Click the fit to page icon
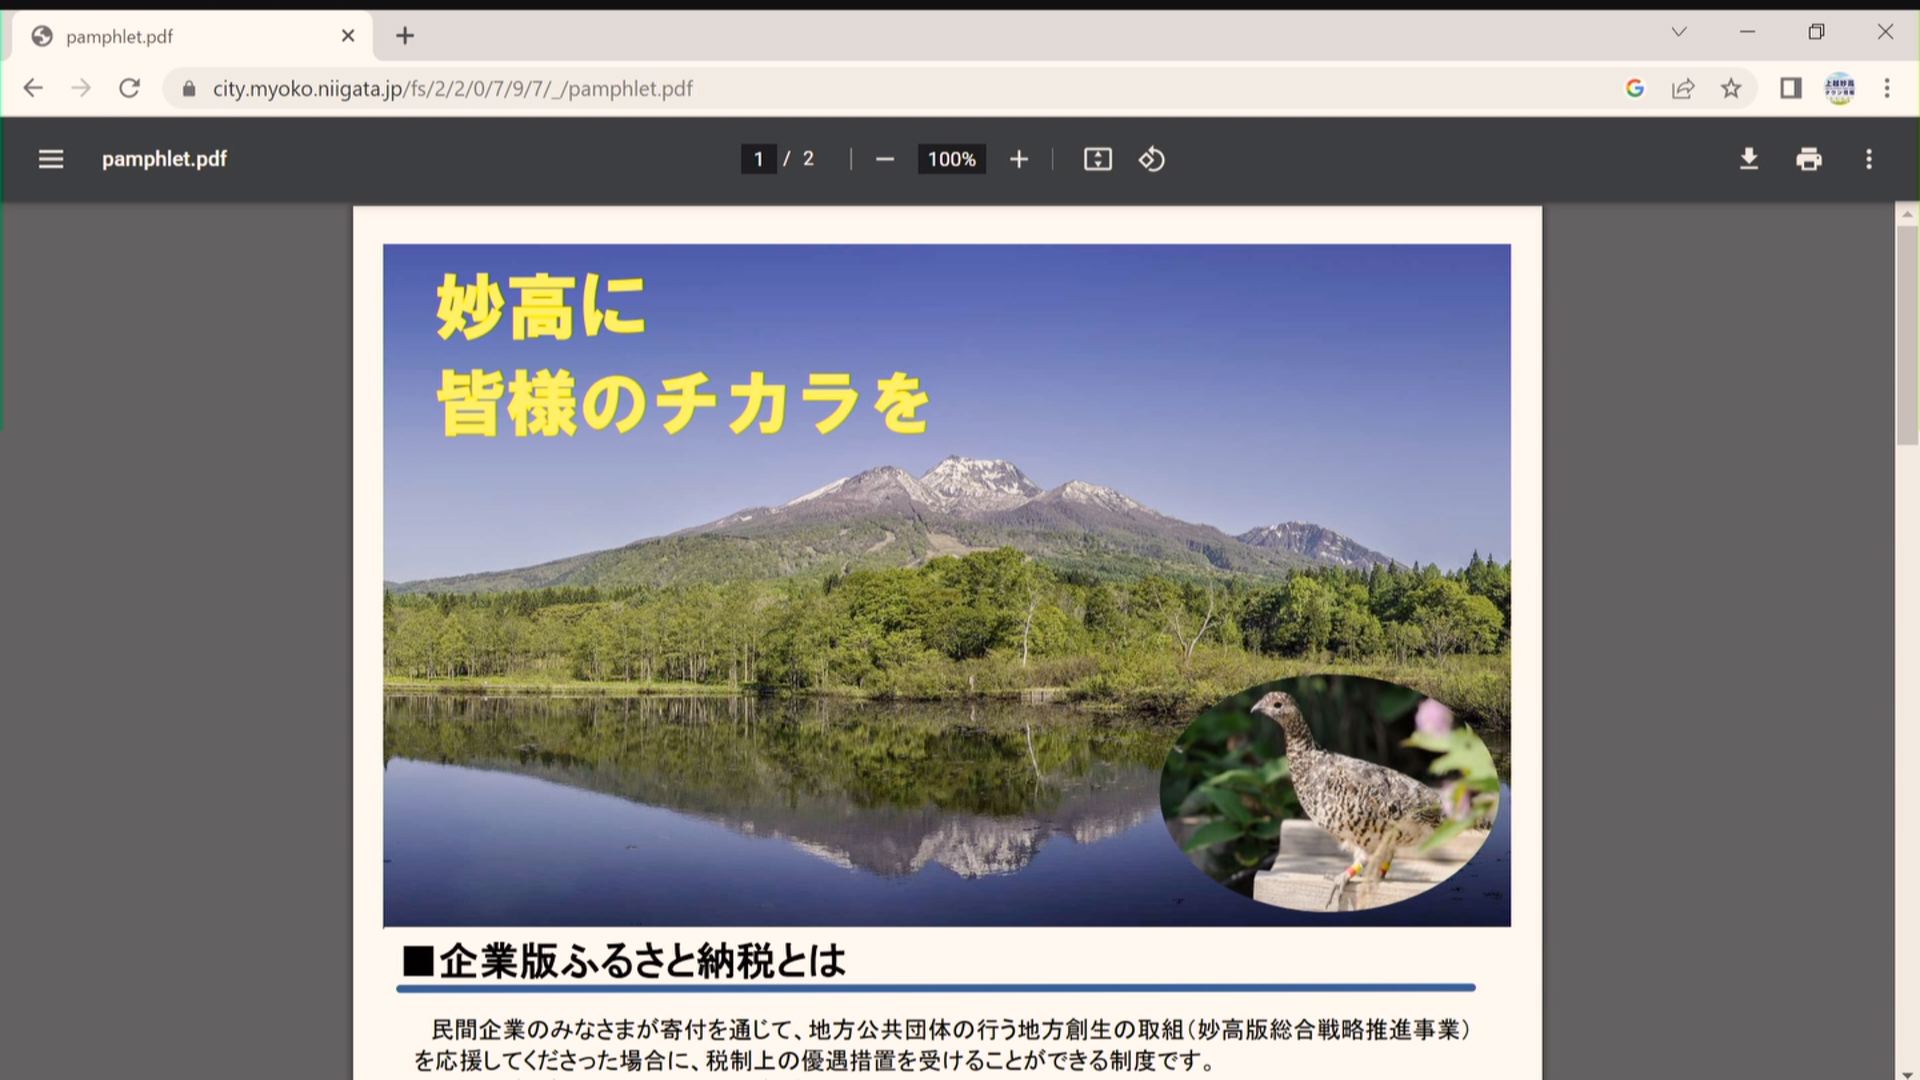Image resolution: width=1920 pixels, height=1080 pixels. pyautogui.click(x=1097, y=159)
